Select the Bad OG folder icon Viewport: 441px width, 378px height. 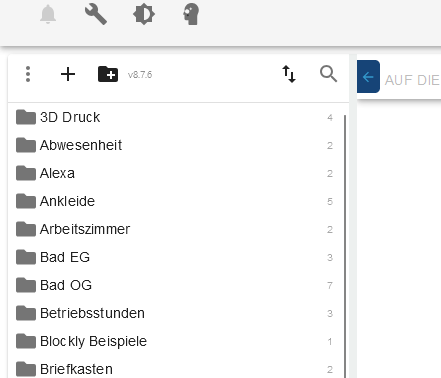coord(26,285)
